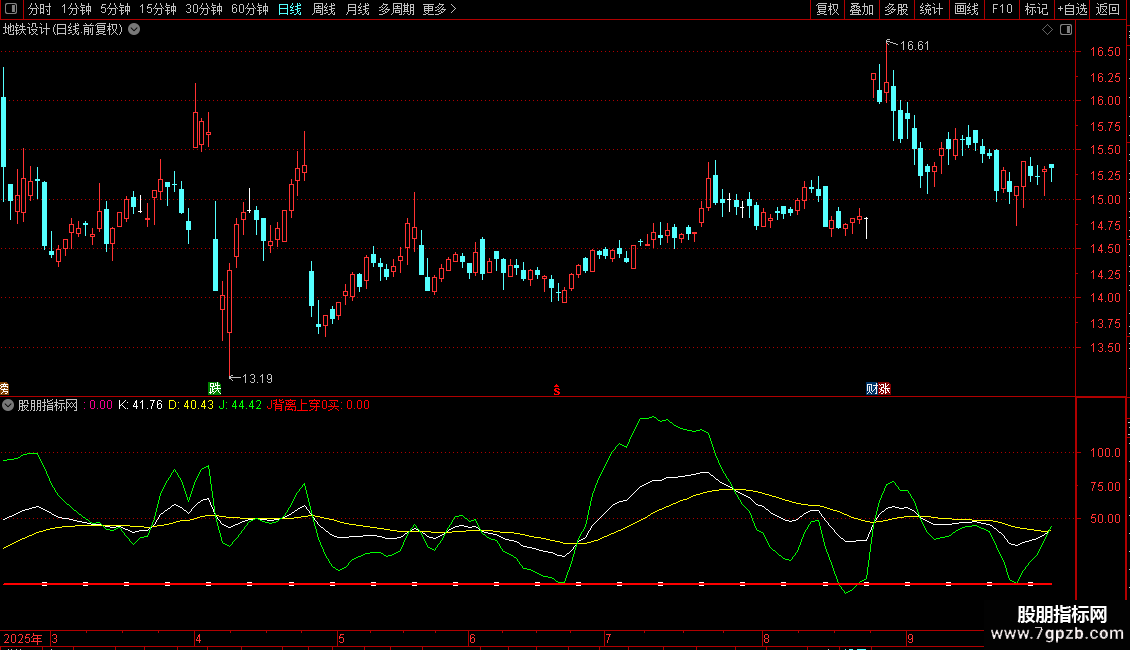This screenshot has height=650, width=1130.
Task: Click the green 跌 event marker
Action: [214, 388]
